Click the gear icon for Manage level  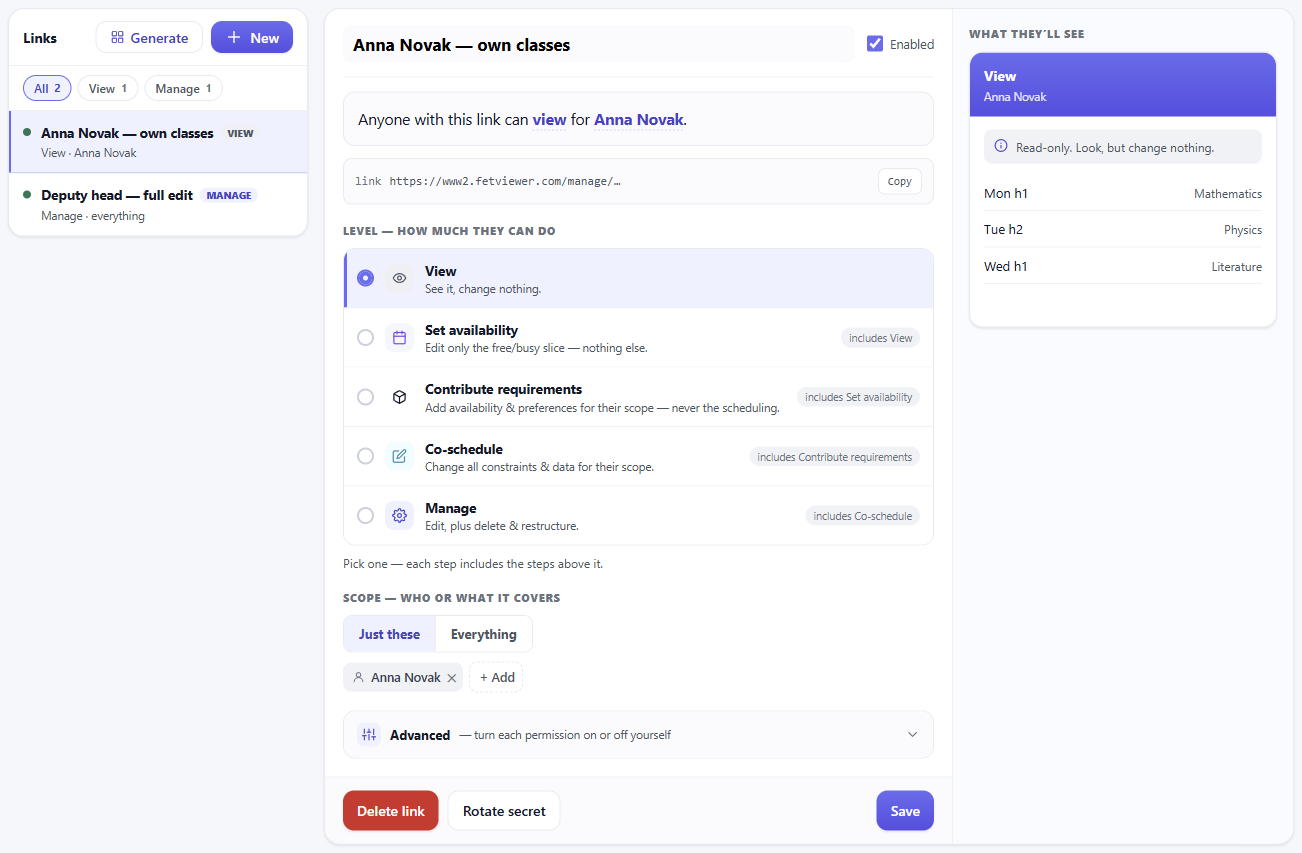point(399,516)
